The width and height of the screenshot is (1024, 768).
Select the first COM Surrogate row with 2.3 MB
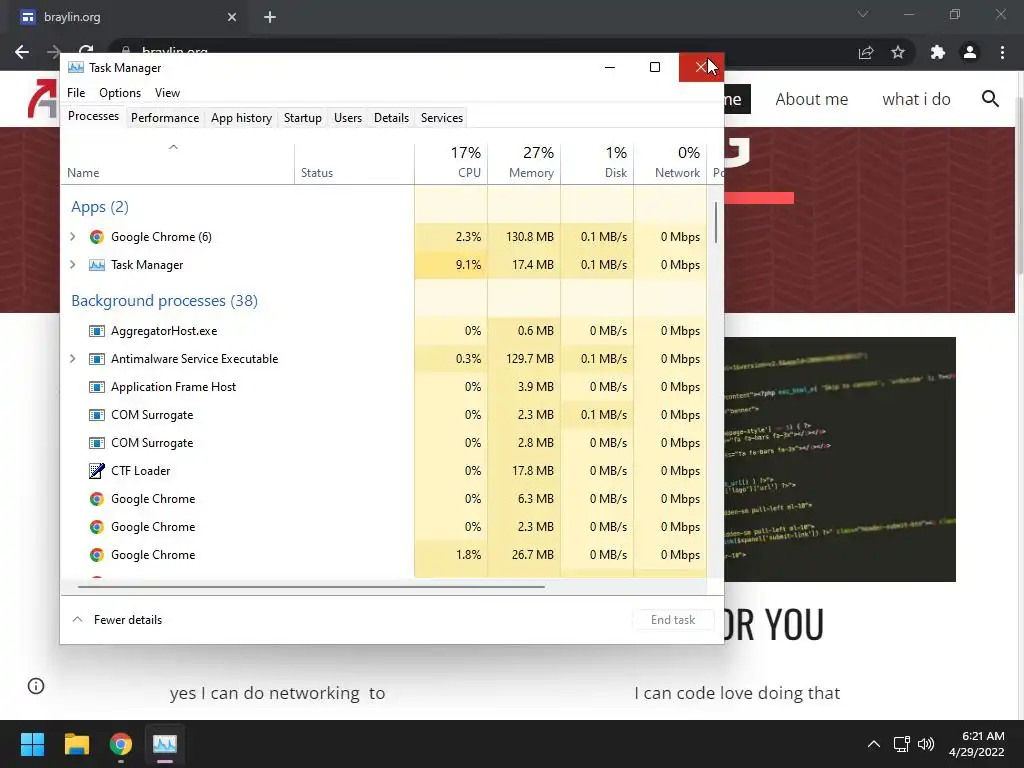(384, 415)
